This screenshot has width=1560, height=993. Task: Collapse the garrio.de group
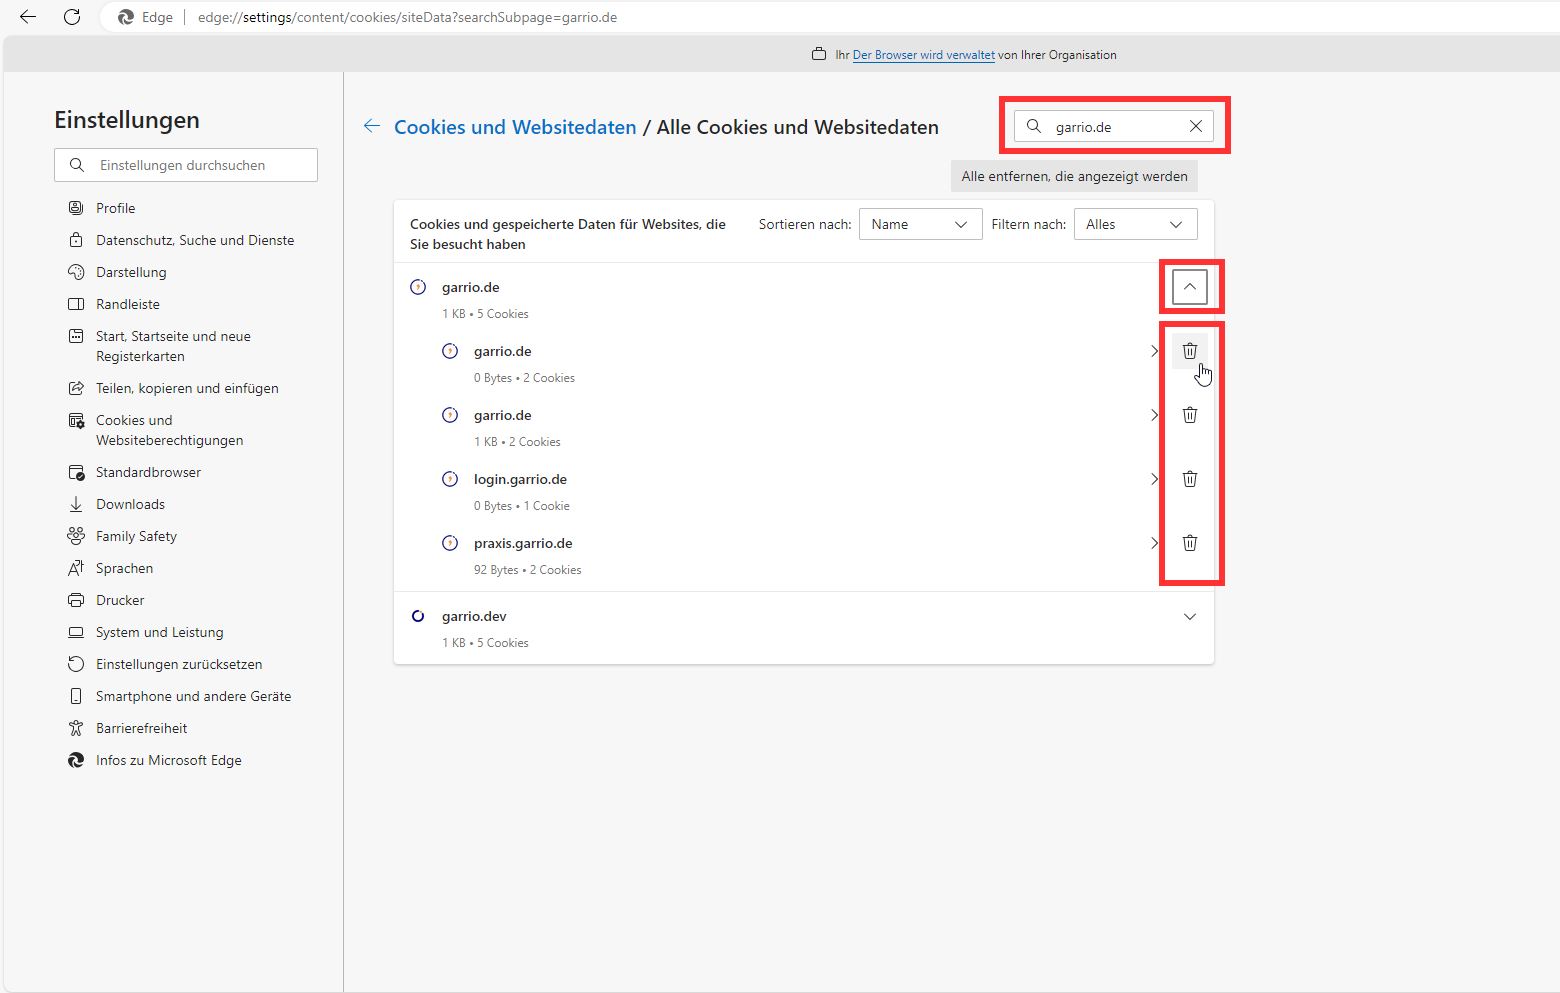tap(1190, 287)
